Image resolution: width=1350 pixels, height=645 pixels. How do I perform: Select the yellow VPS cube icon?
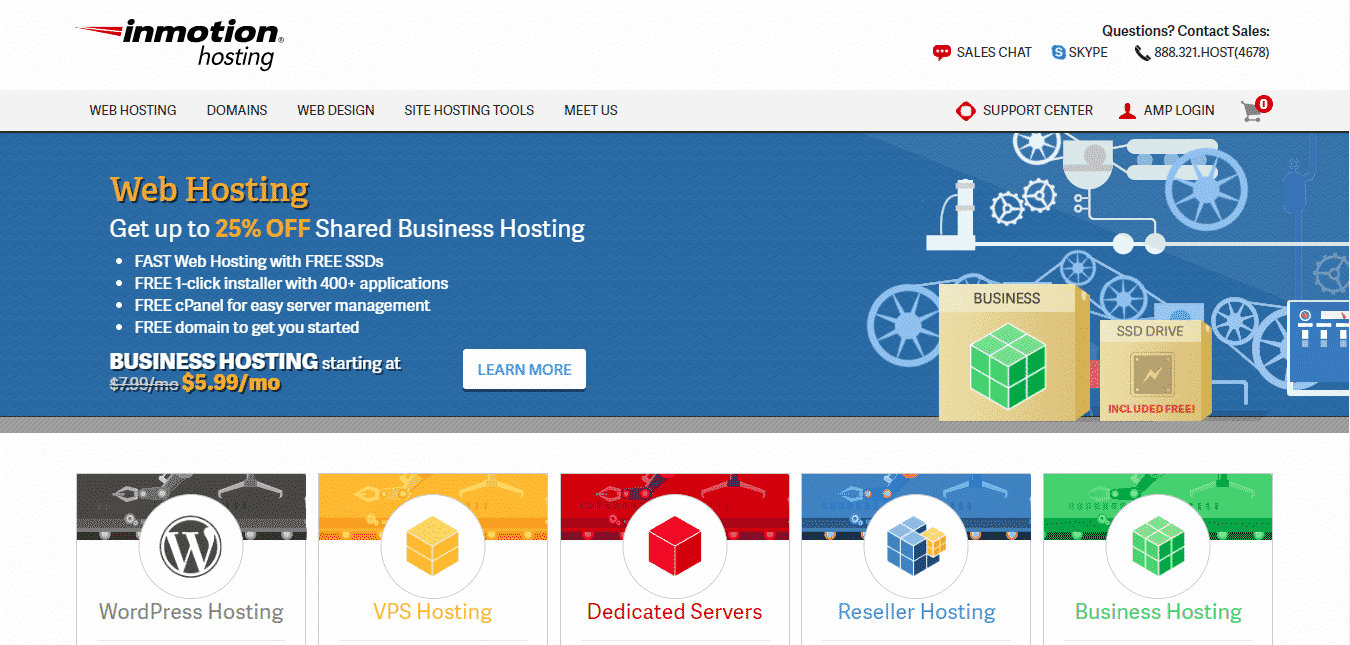click(433, 547)
